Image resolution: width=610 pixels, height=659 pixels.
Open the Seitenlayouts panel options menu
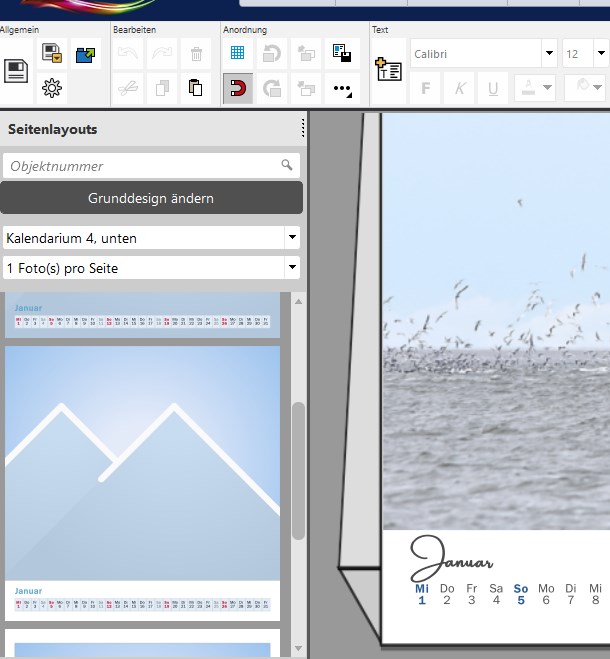303,128
